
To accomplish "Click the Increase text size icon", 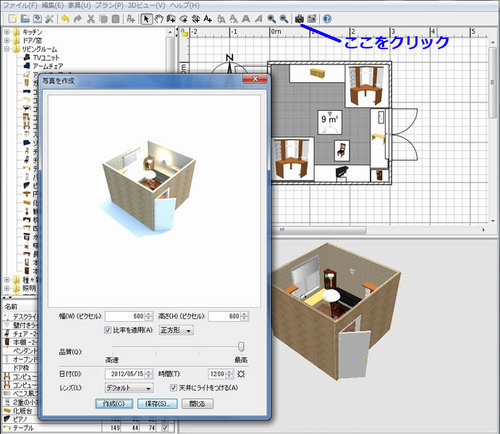I will pyautogui.click(x=221, y=19).
